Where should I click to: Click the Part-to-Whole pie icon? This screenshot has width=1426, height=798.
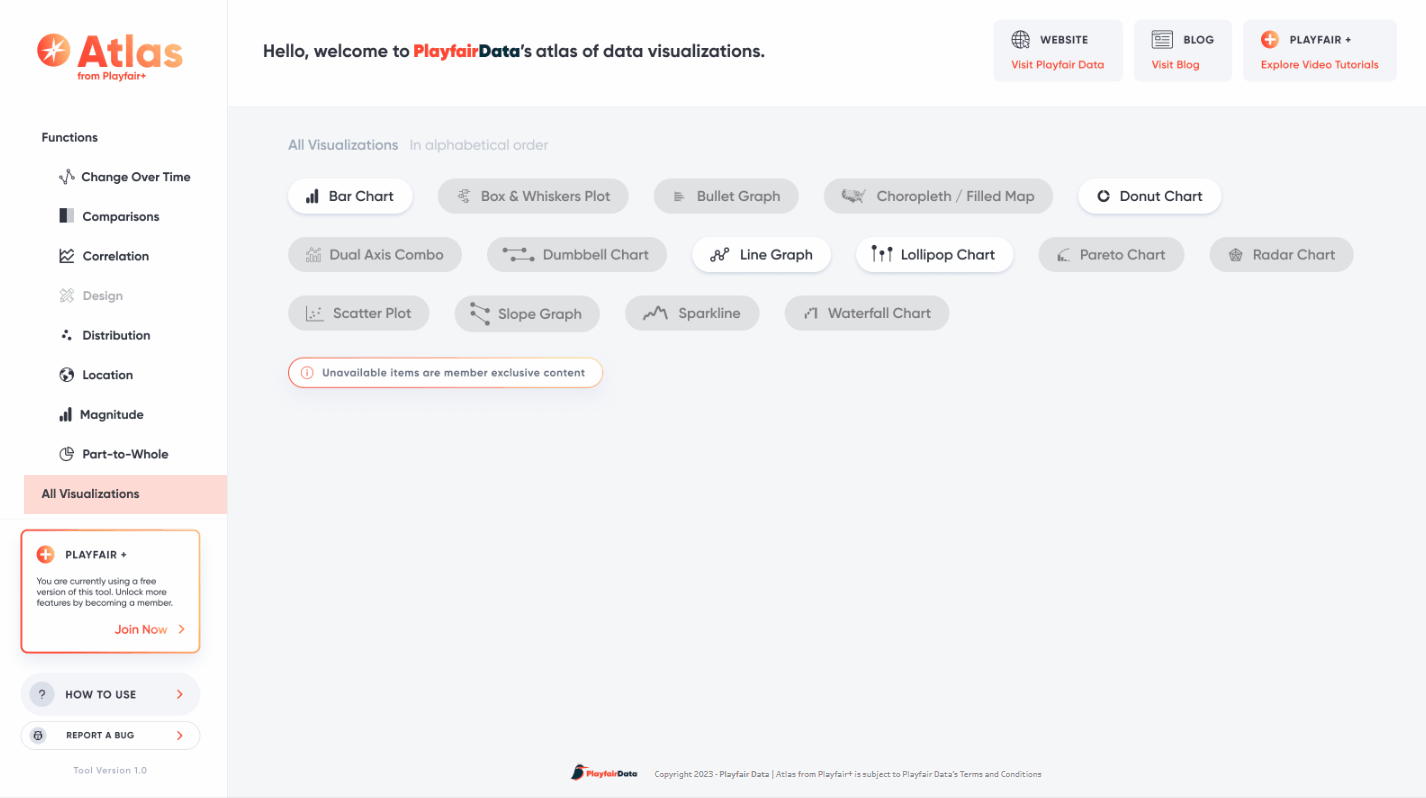pos(67,454)
